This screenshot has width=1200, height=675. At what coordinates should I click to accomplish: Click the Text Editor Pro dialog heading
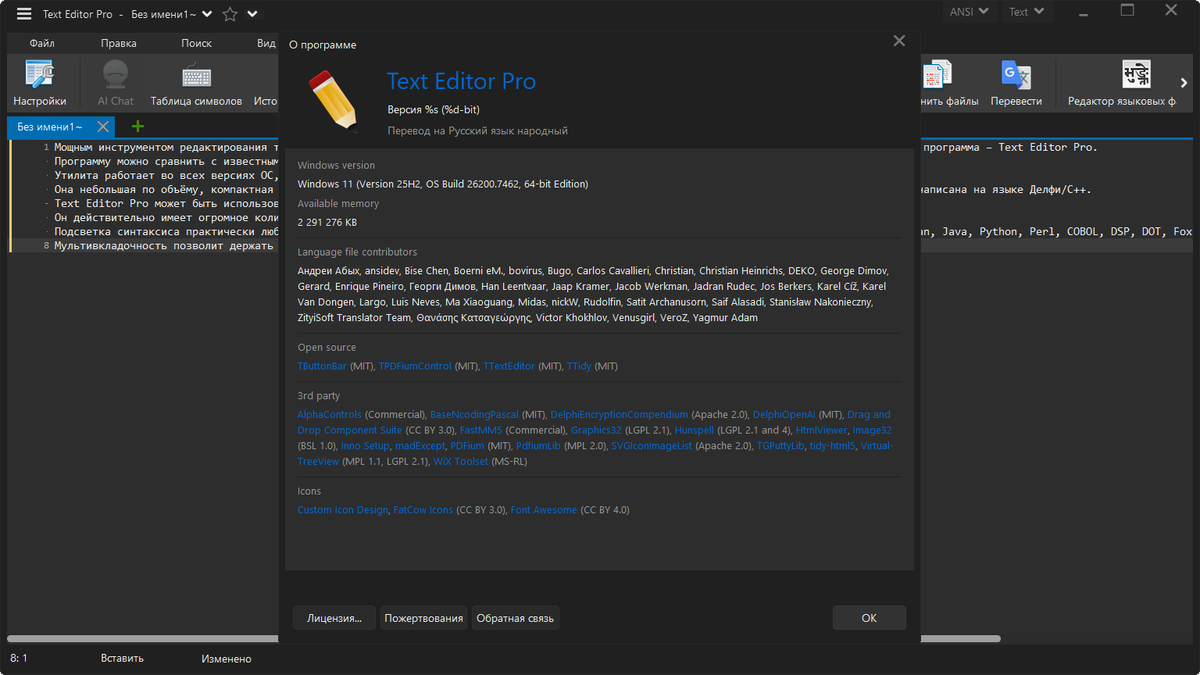tap(461, 82)
